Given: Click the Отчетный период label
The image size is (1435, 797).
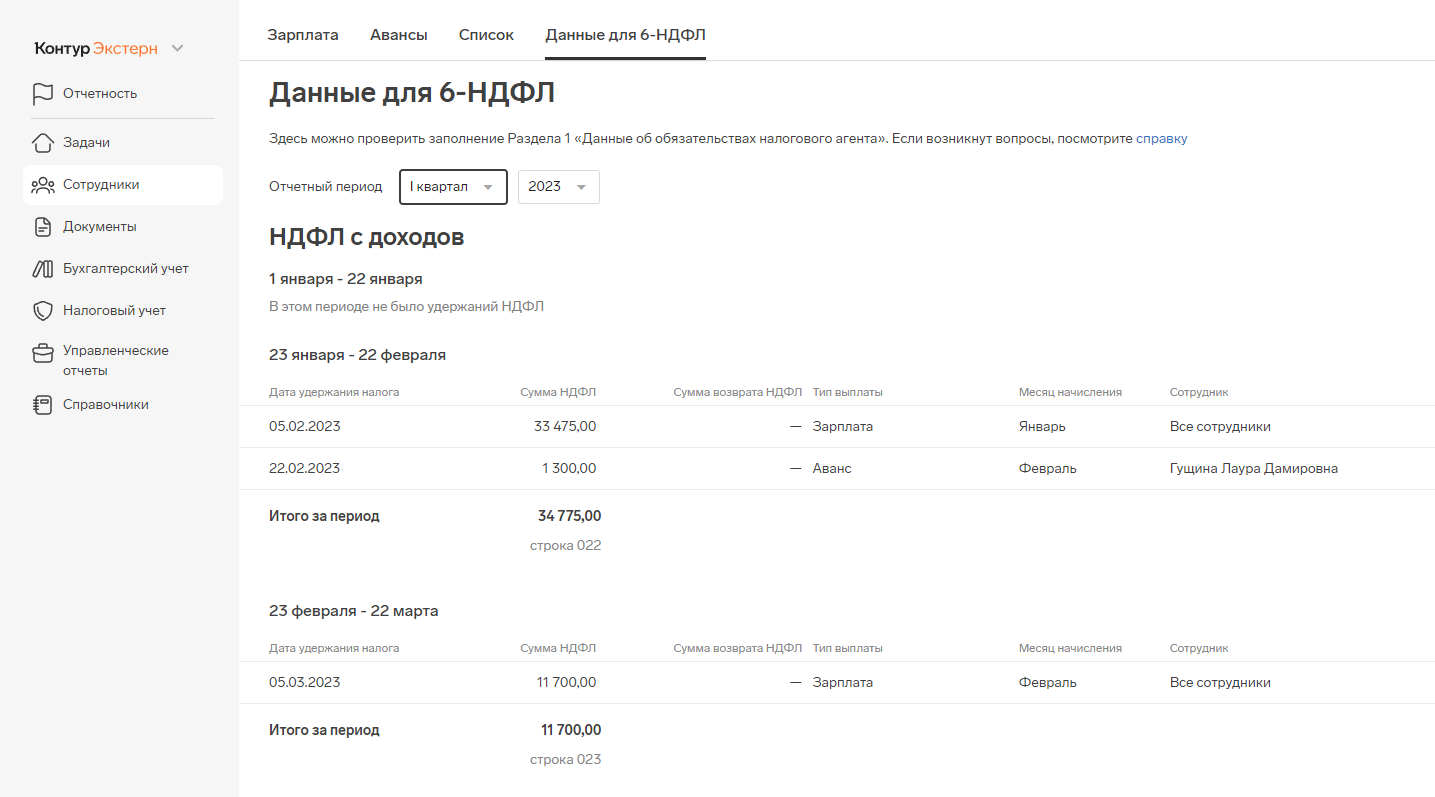Looking at the screenshot, I should [326, 187].
